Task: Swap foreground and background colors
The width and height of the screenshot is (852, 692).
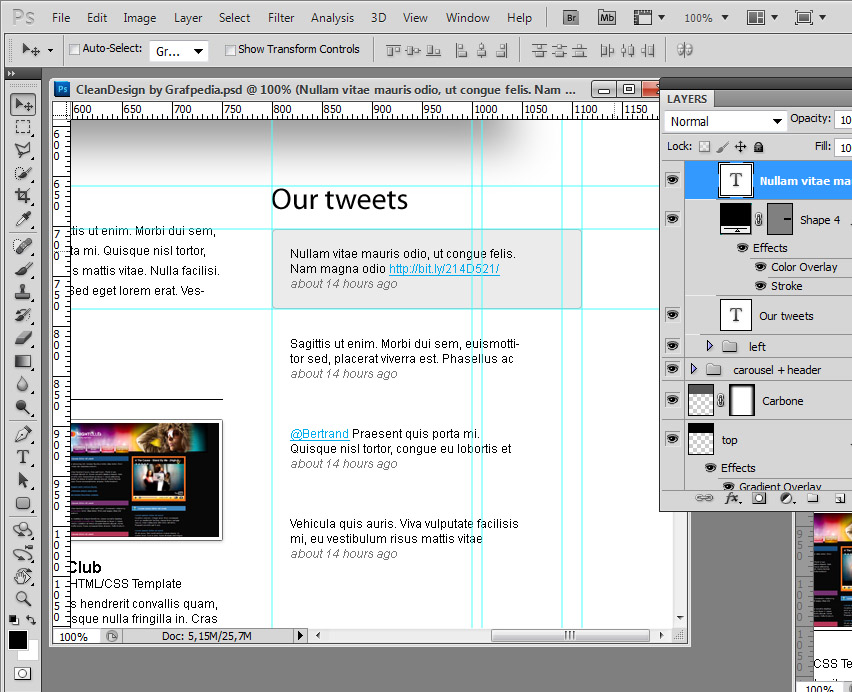Action: (32, 620)
